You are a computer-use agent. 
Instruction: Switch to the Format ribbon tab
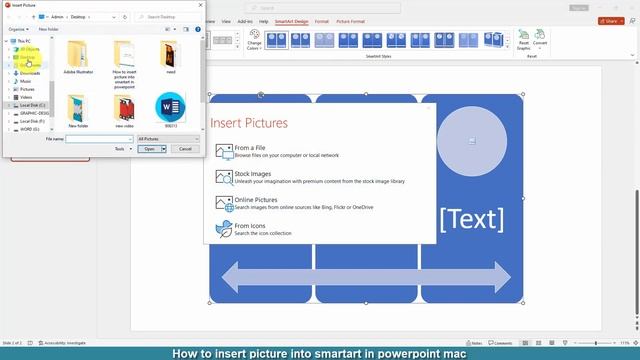point(322,21)
